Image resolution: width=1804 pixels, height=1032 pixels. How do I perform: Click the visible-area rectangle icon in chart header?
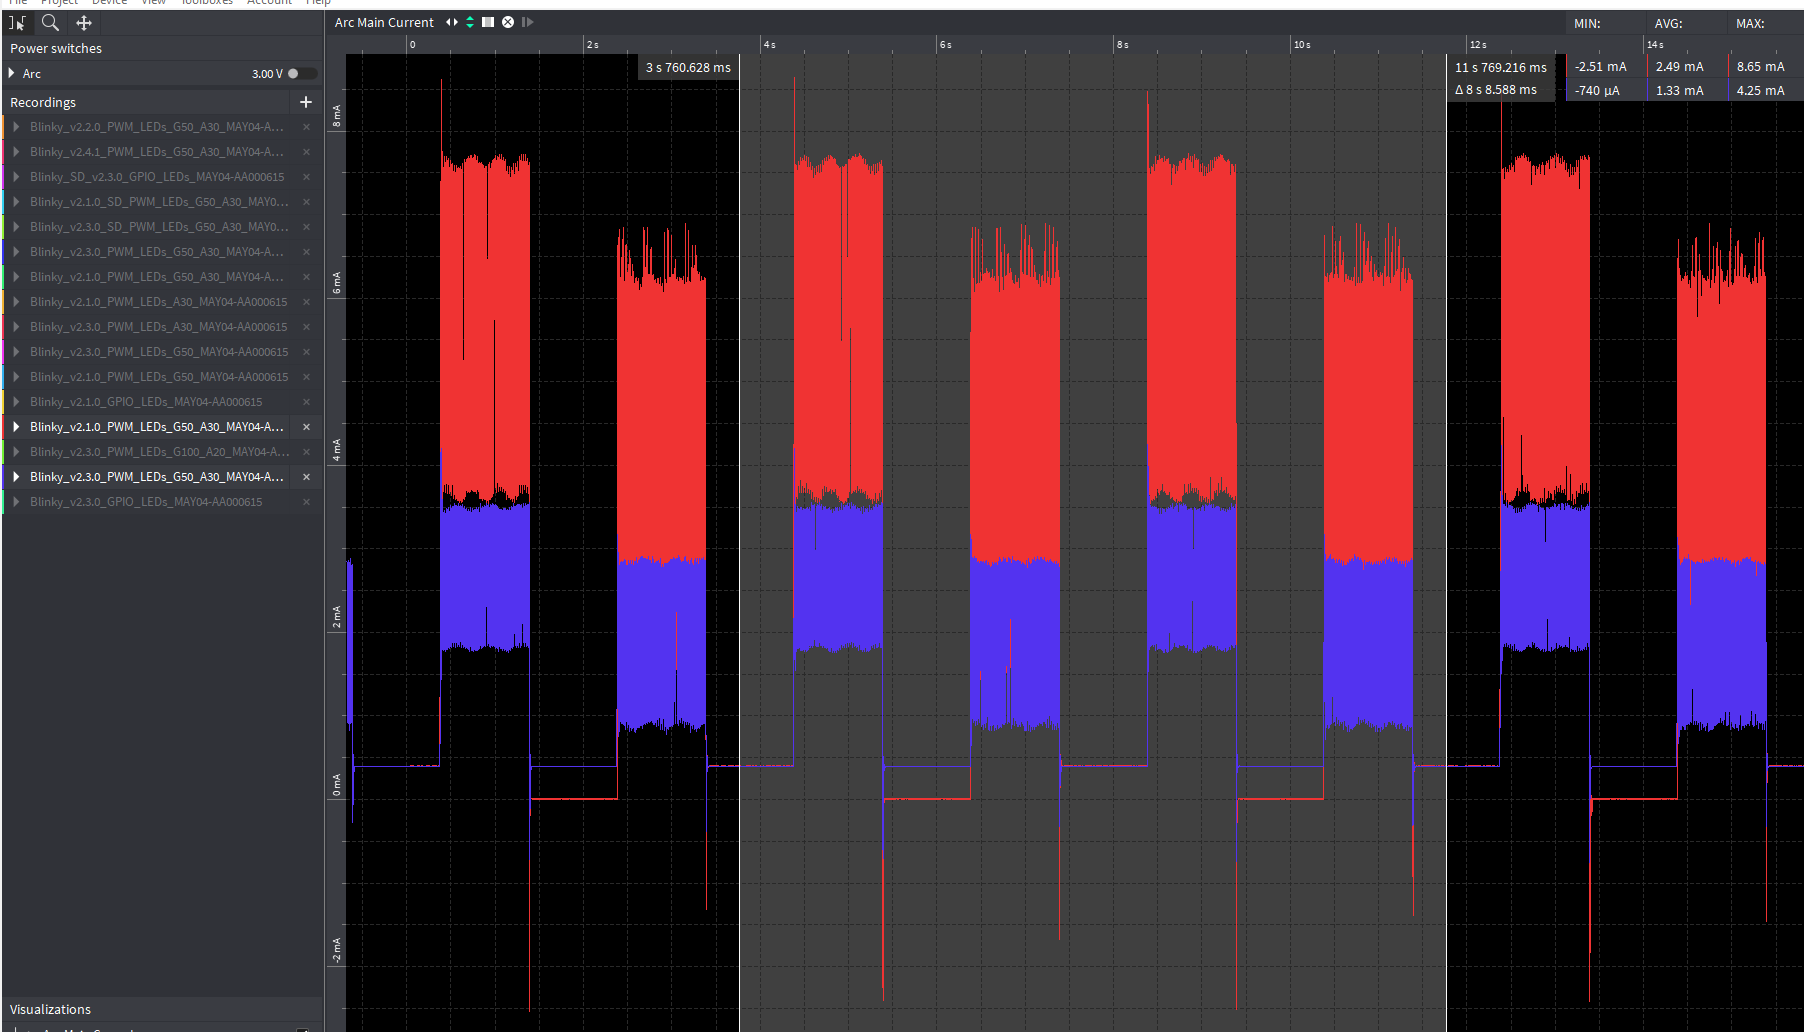click(488, 22)
